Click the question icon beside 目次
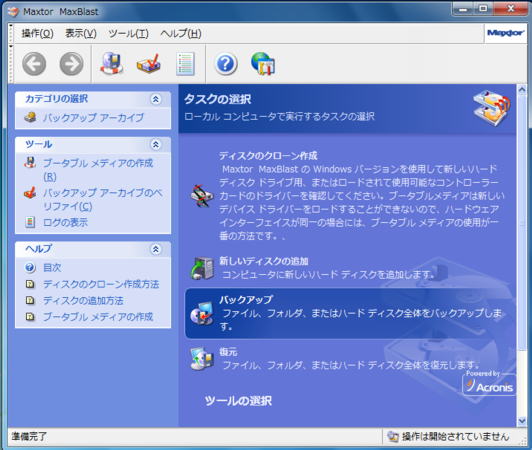Image resolution: width=532 pixels, height=450 pixels. (x=30, y=267)
